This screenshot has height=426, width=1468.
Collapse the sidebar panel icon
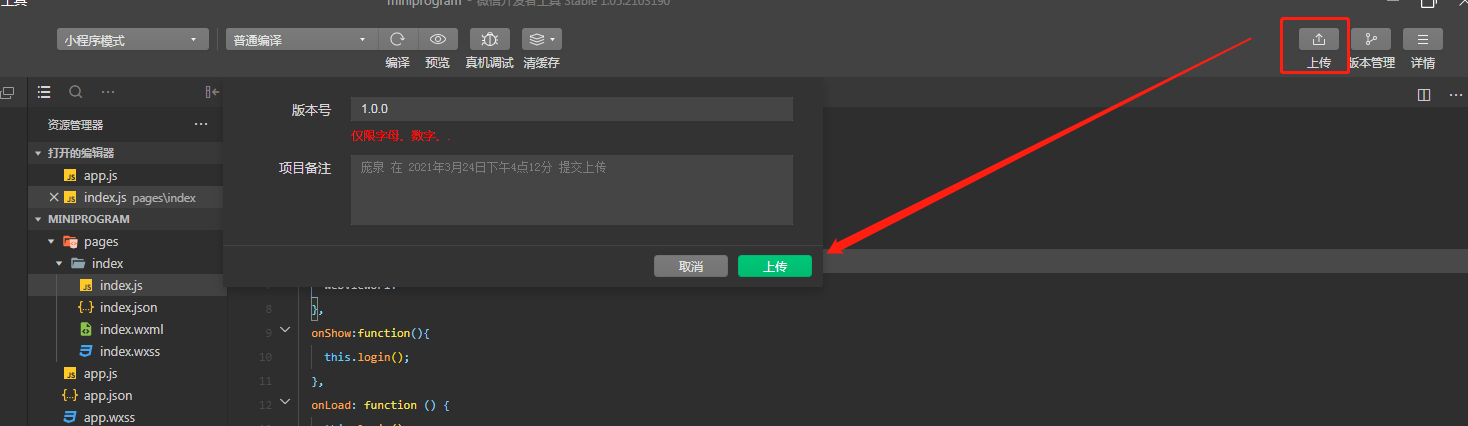coord(211,92)
